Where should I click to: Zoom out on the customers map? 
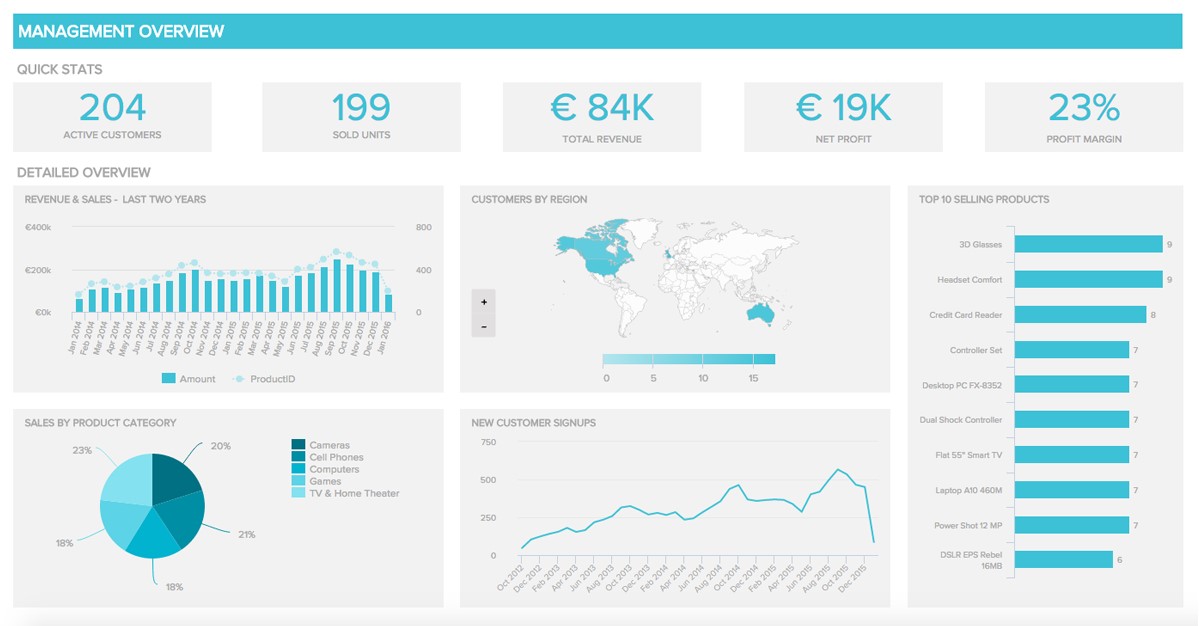click(x=483, y=326)
